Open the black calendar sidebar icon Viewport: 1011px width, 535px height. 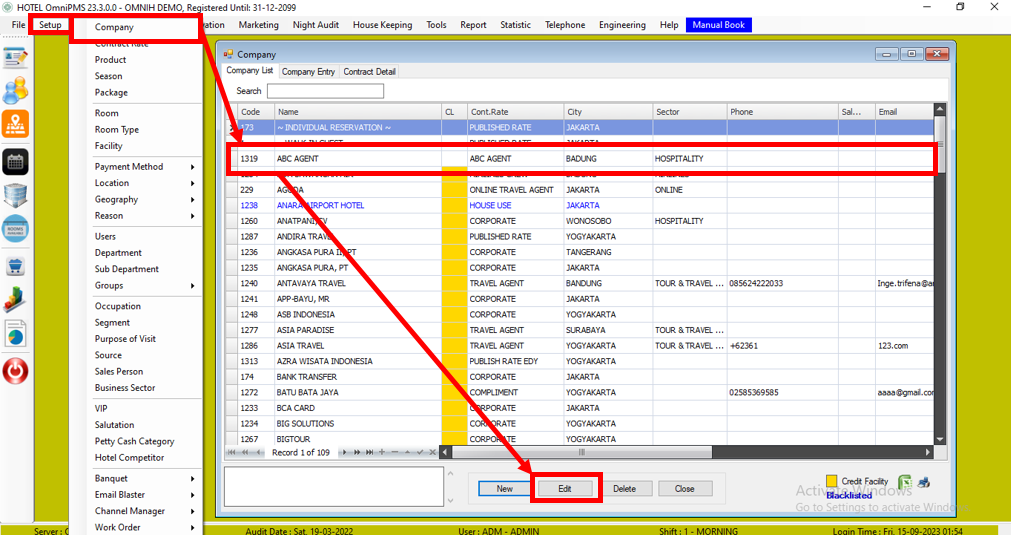click(15, 162)
